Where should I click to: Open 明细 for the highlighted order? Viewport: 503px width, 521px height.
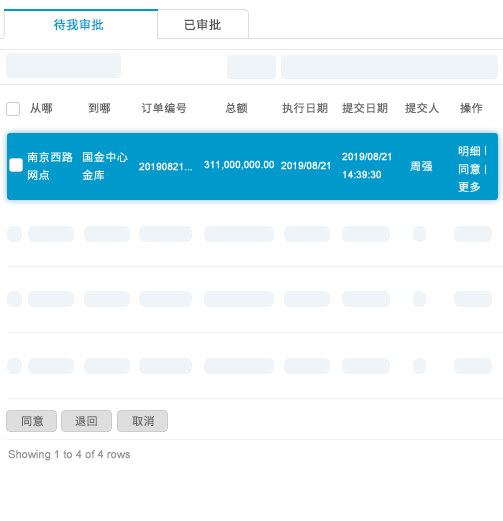(x=469, y=151)
